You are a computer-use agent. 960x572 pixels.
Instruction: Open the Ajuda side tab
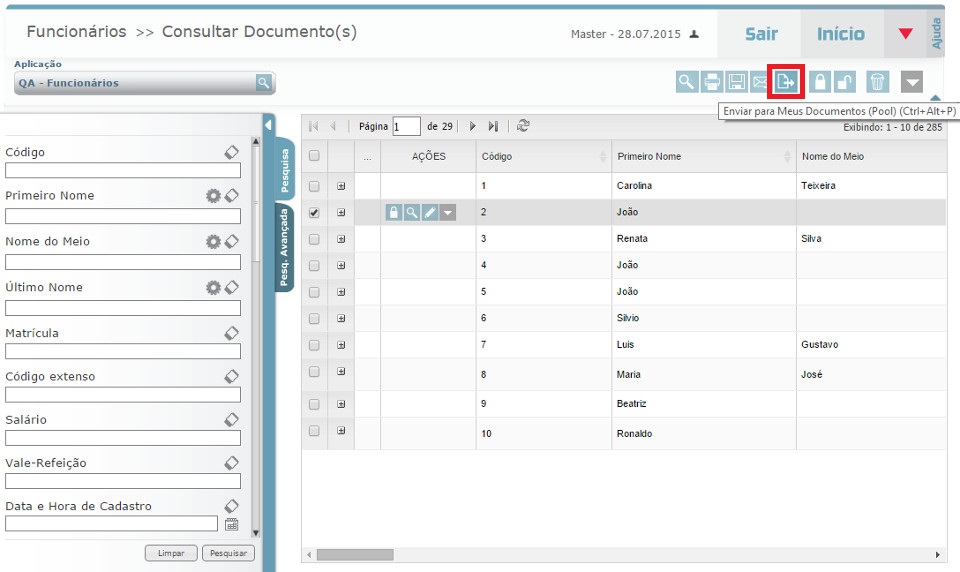936,33
